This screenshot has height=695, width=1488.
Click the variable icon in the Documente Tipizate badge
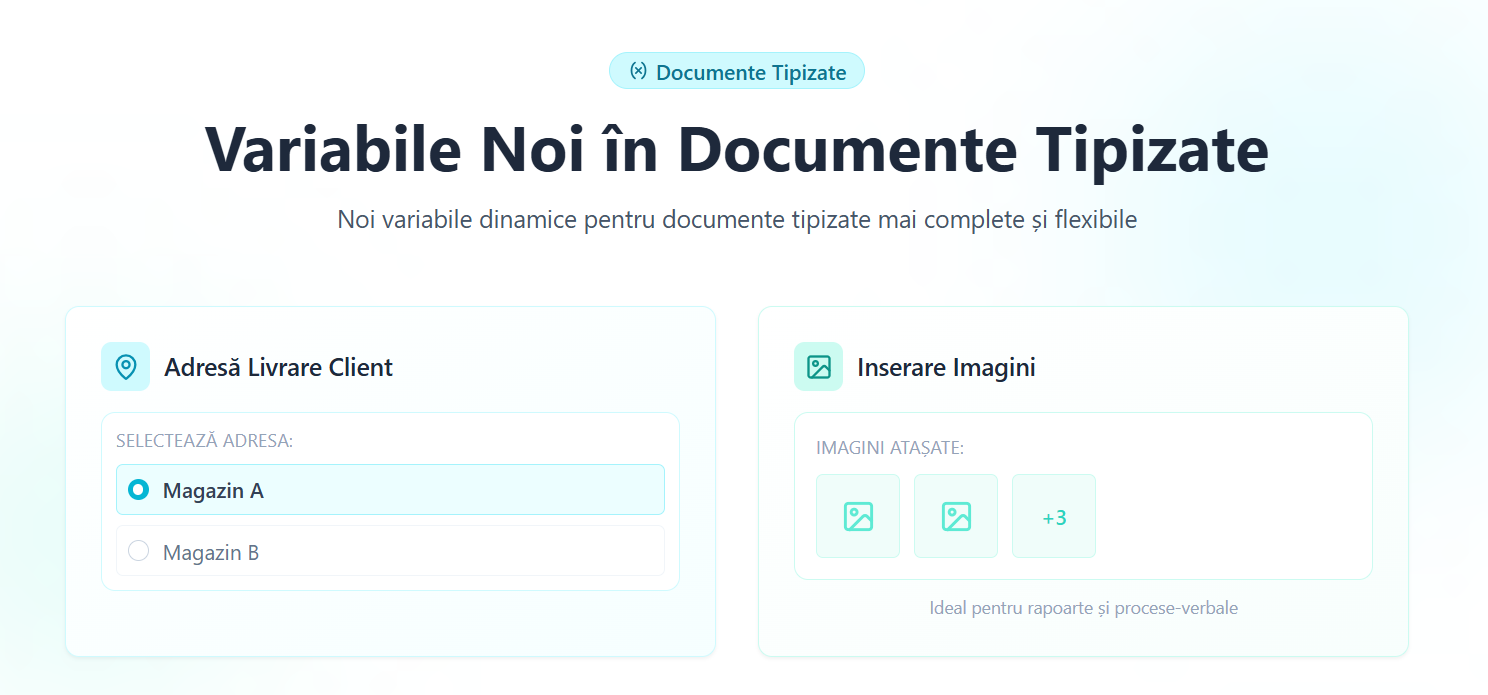click(x=637, y=70)
